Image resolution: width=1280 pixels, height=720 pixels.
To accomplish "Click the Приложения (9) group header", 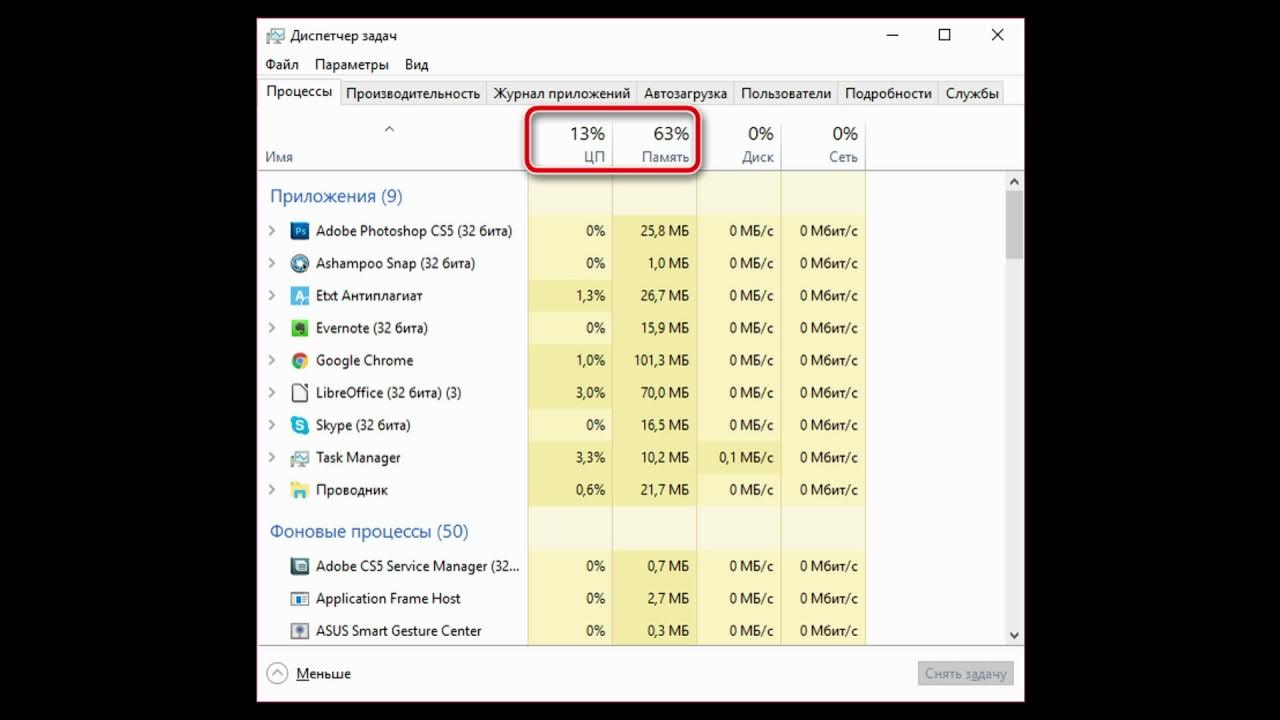I will tap(336, 196).
